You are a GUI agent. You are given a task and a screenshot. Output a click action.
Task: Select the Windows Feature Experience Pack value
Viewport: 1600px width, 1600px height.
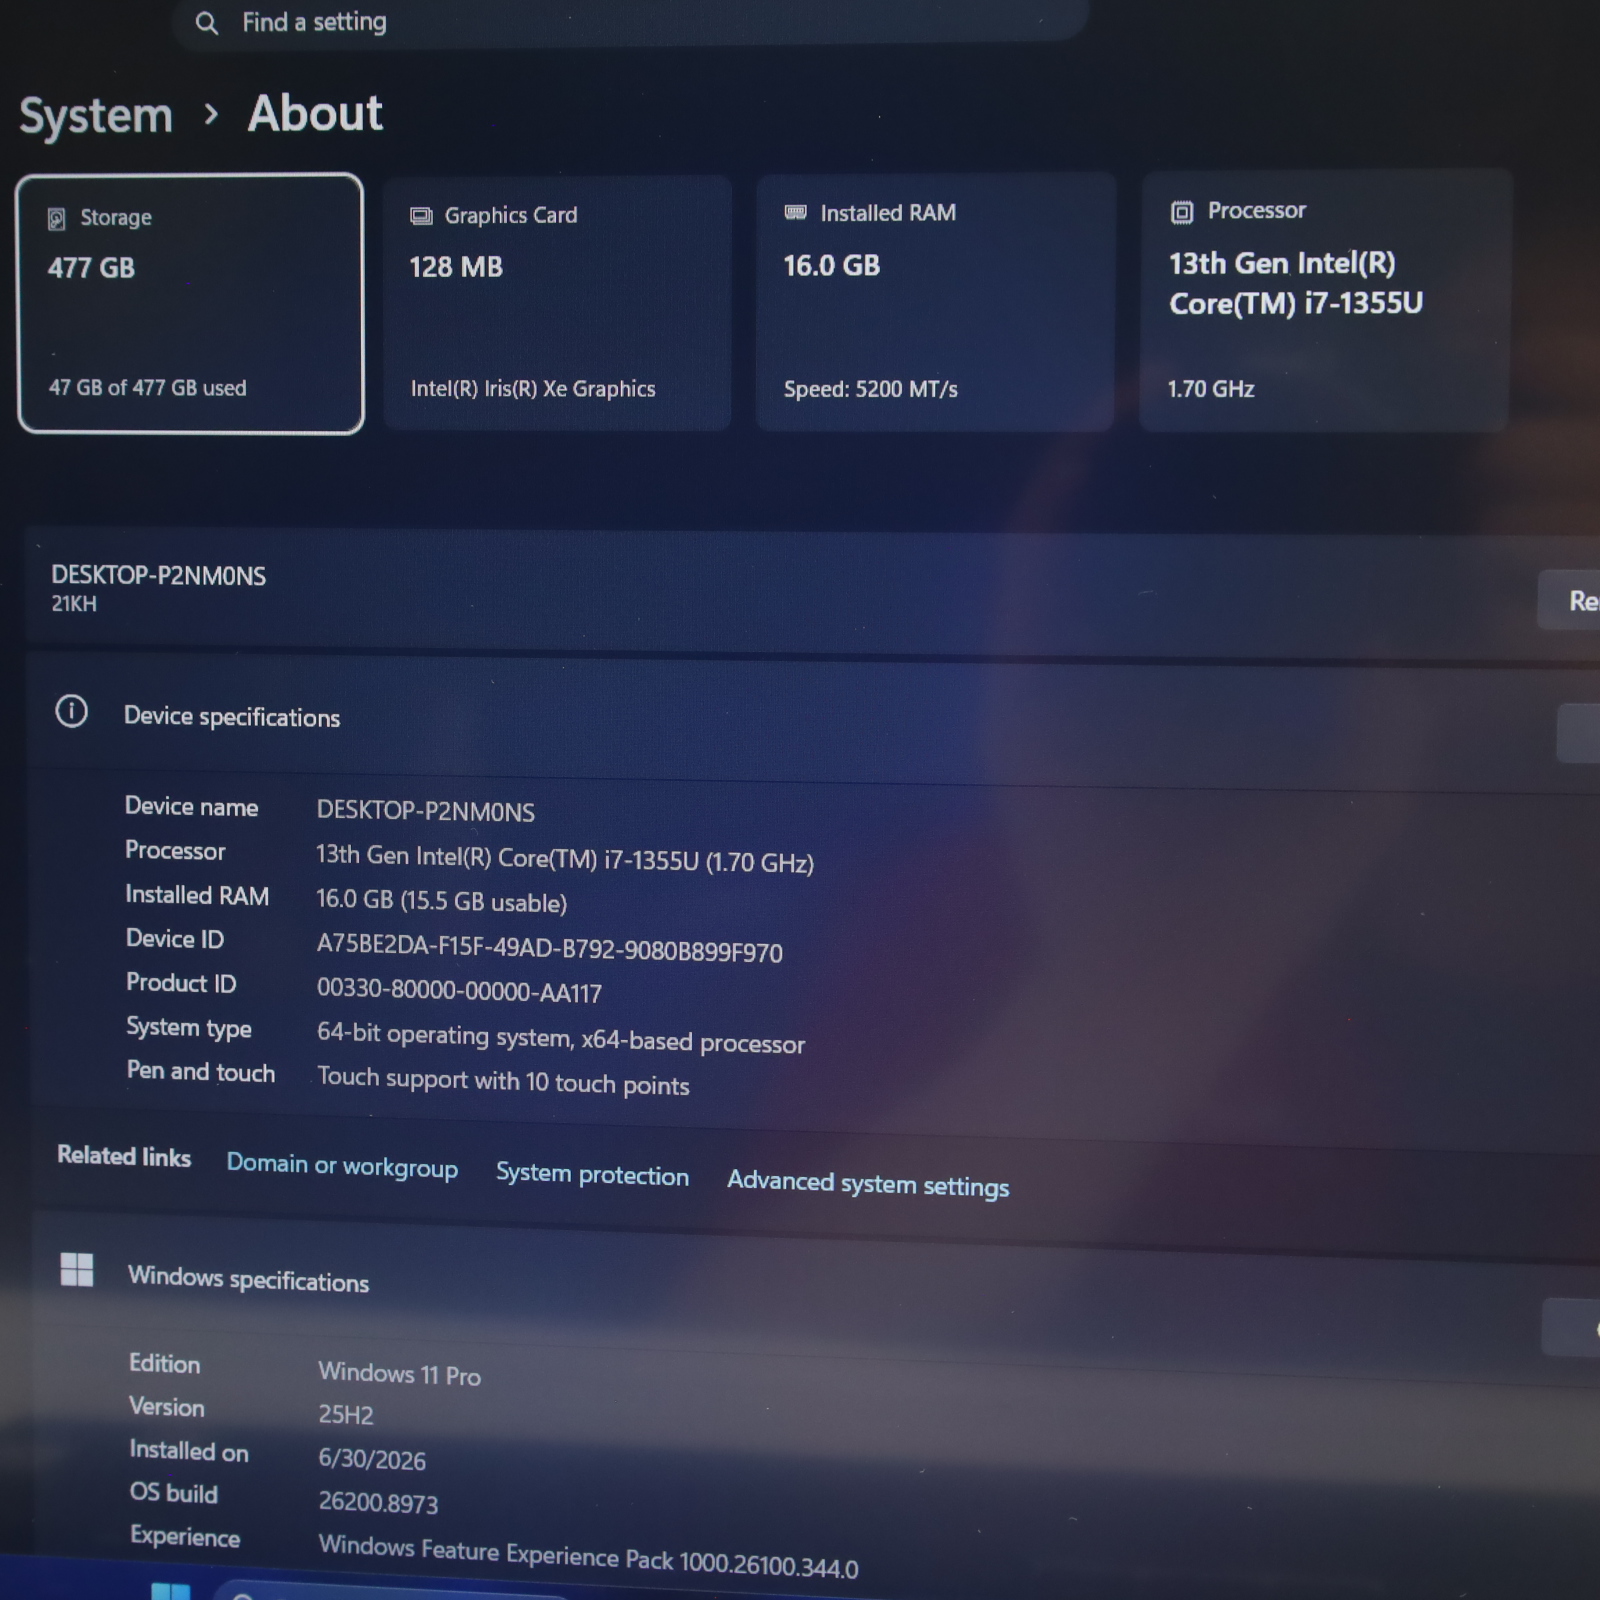coord(589,1556)
